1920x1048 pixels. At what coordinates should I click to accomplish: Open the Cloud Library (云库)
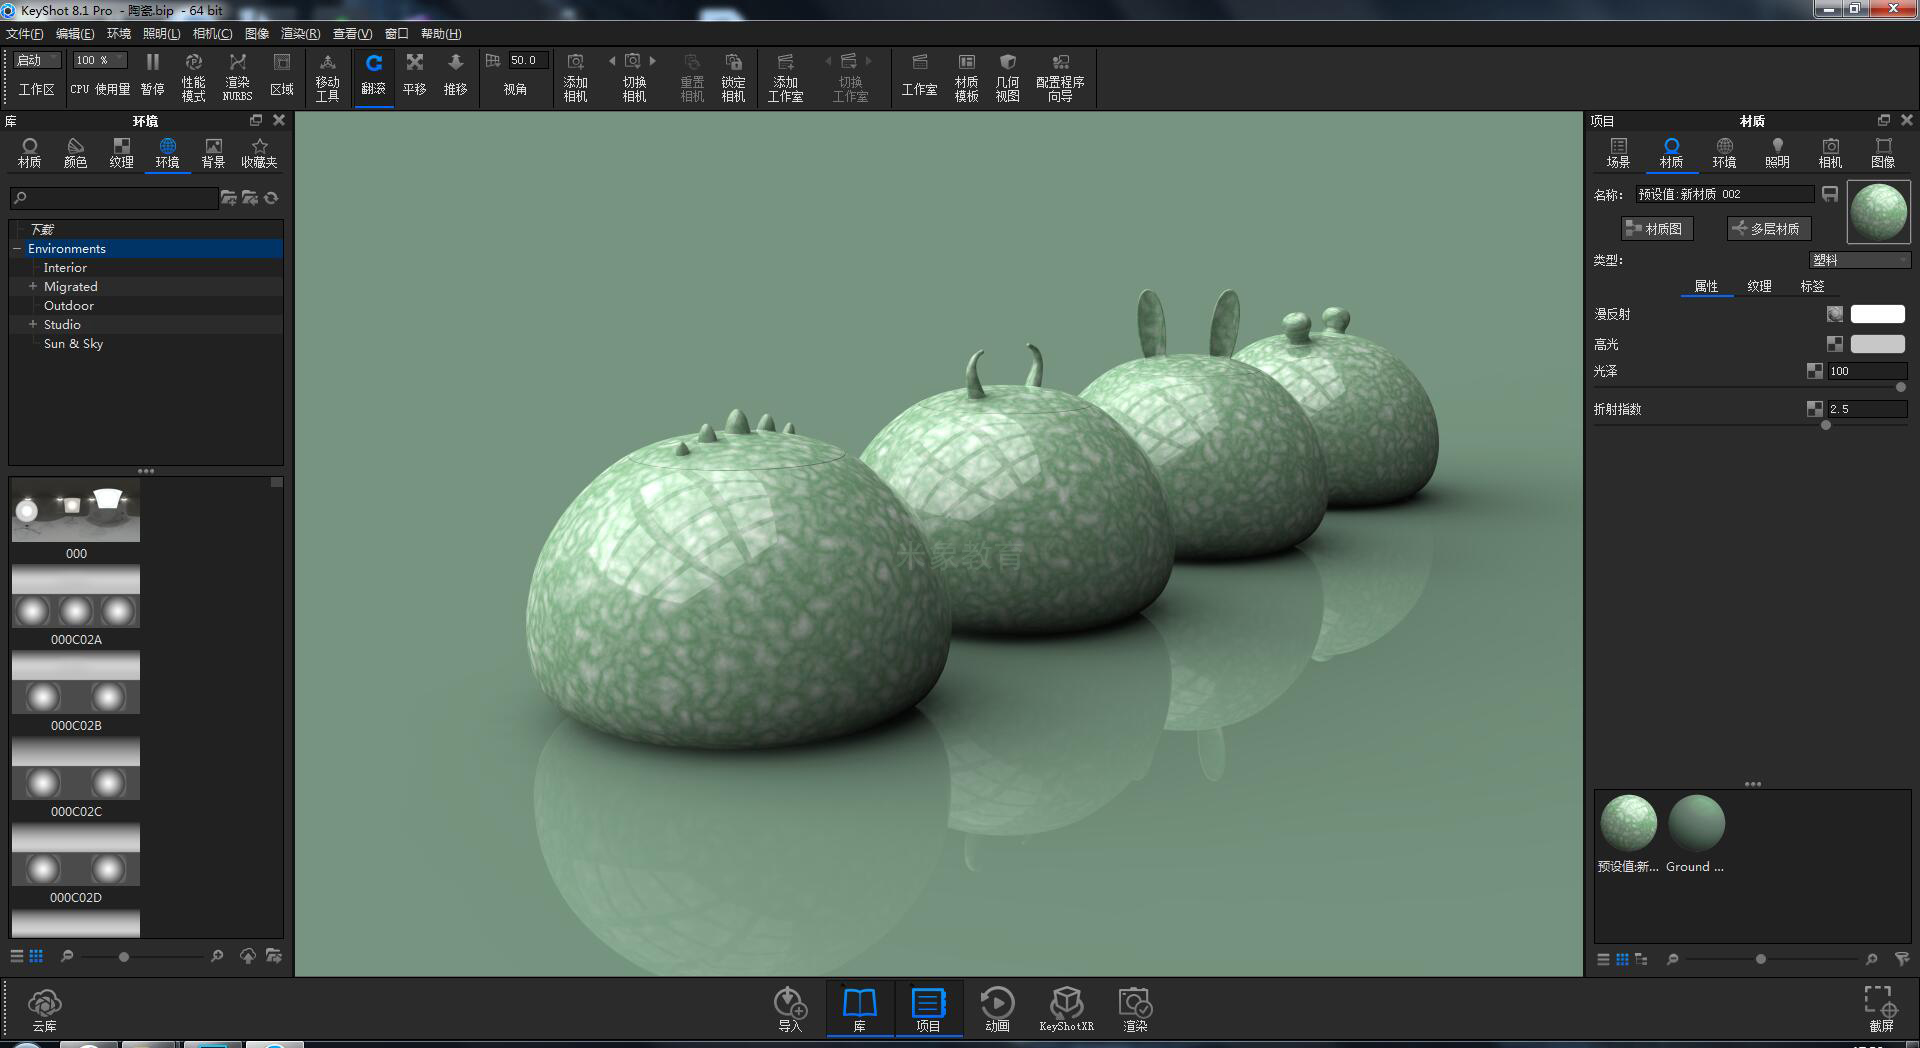click(x=44, y=1008)
